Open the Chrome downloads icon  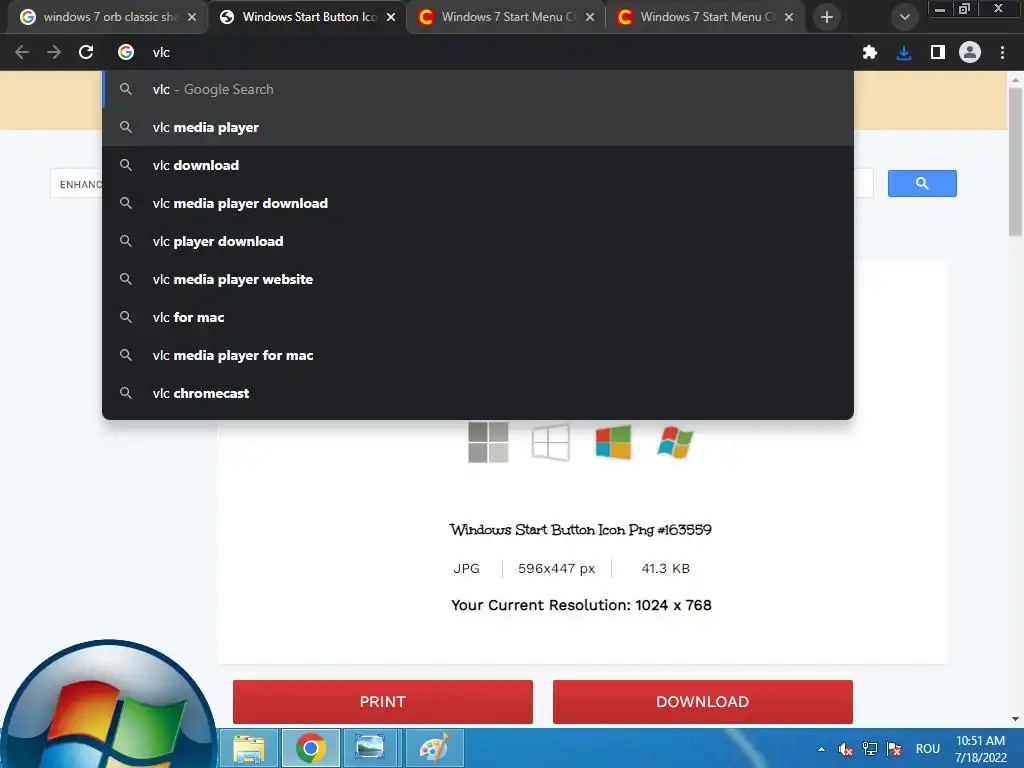pyautogui.click(x=904, y=52)
